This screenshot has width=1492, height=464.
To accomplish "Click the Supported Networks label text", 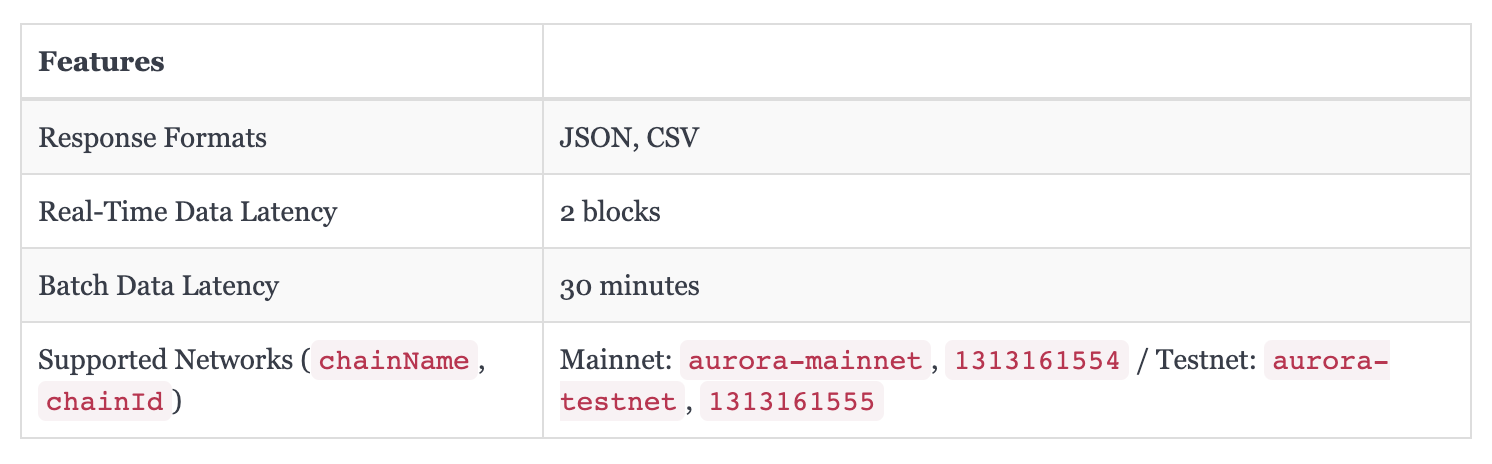I will click(x=166, y=359).
